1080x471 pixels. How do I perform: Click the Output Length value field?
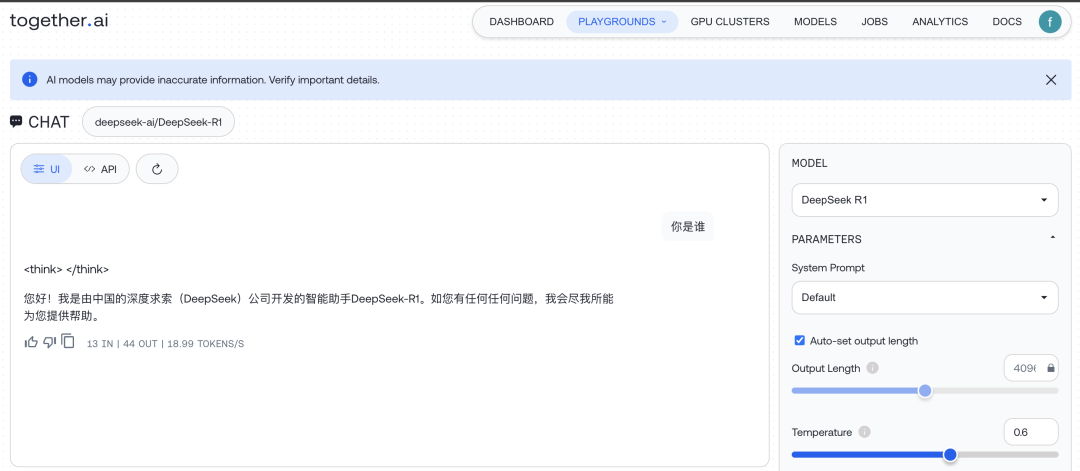coord(1031,368)
